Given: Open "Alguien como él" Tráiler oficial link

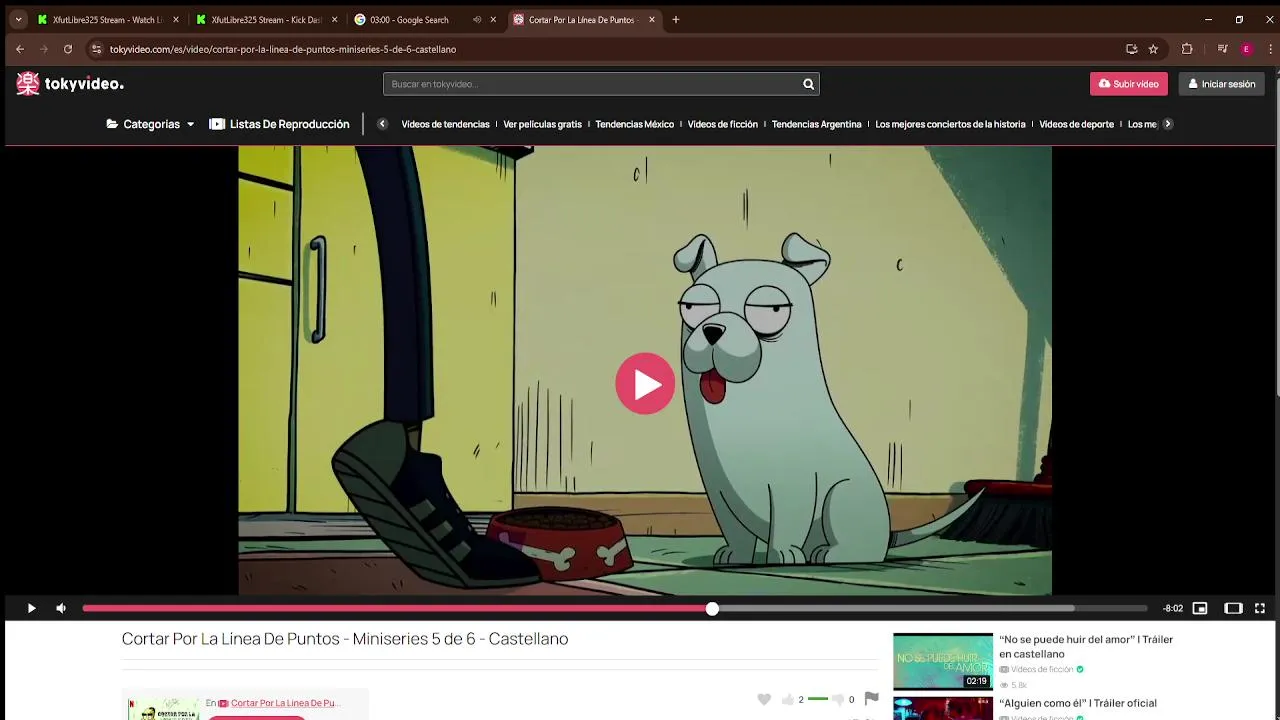Looking at the screenshot, I should point(1078,703).
